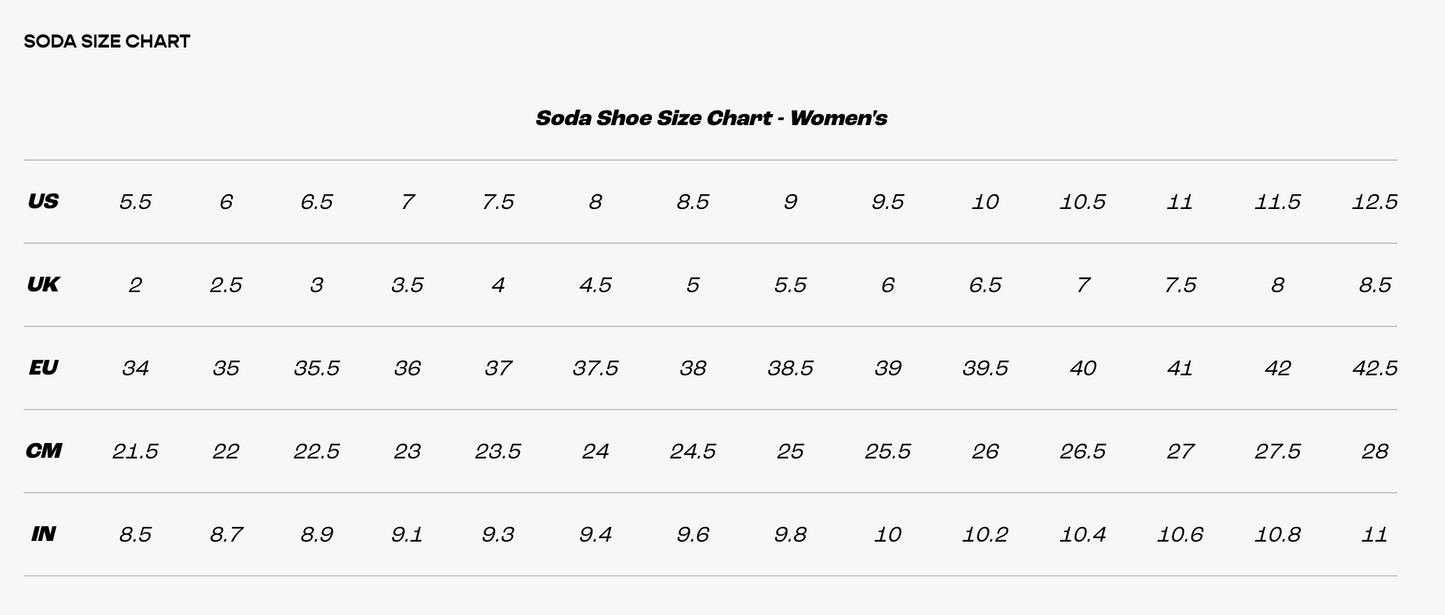Select US size 7.5 cell
Viewport: 1445px width, 615px height.
coord(497,202)
